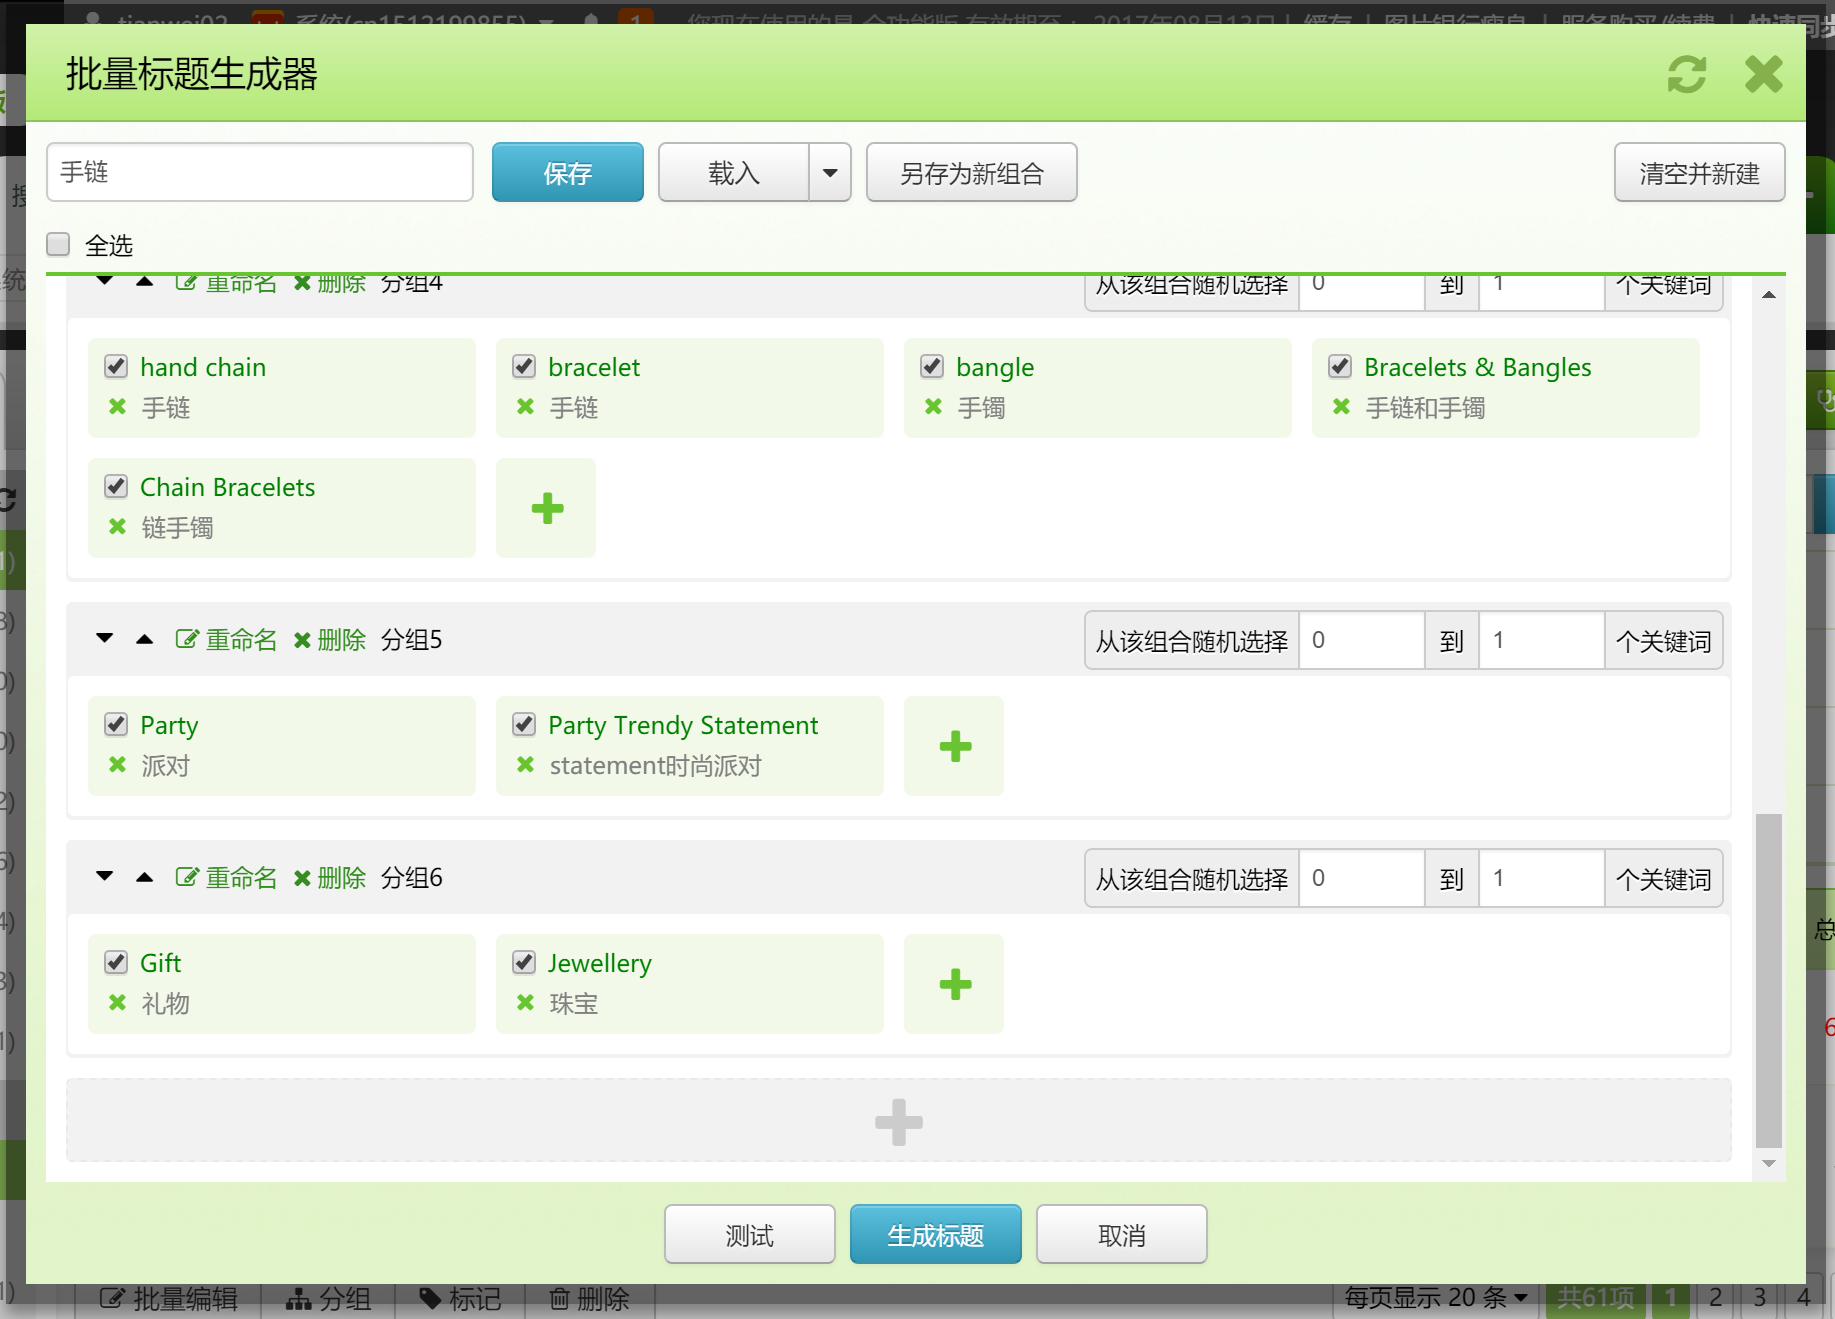Uncheck the bangle keyword

932,367
